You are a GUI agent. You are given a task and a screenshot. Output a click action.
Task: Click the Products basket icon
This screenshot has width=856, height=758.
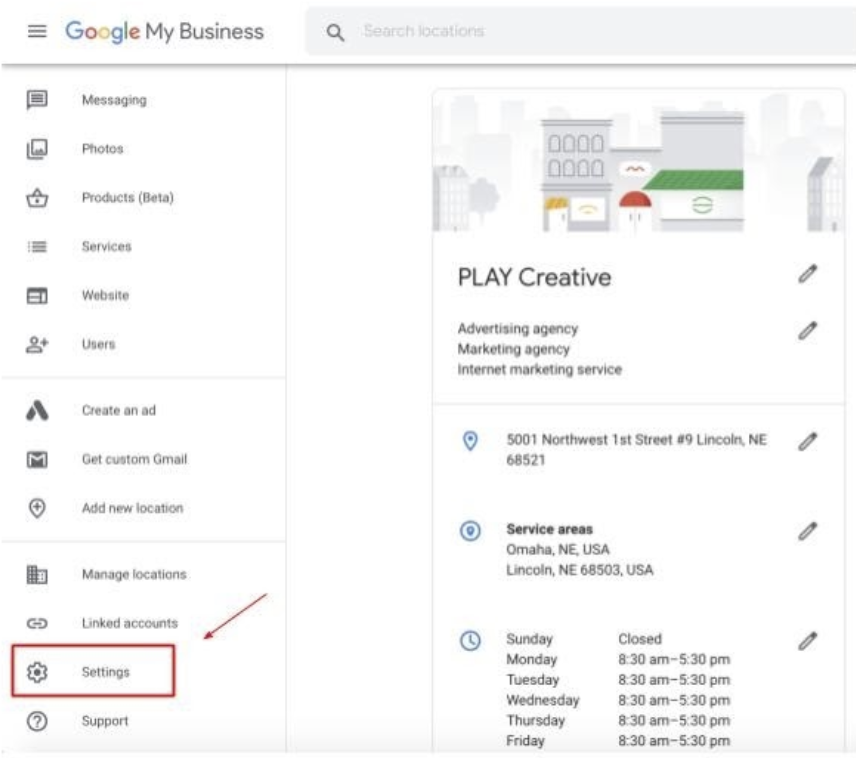(x=37, y=198)
